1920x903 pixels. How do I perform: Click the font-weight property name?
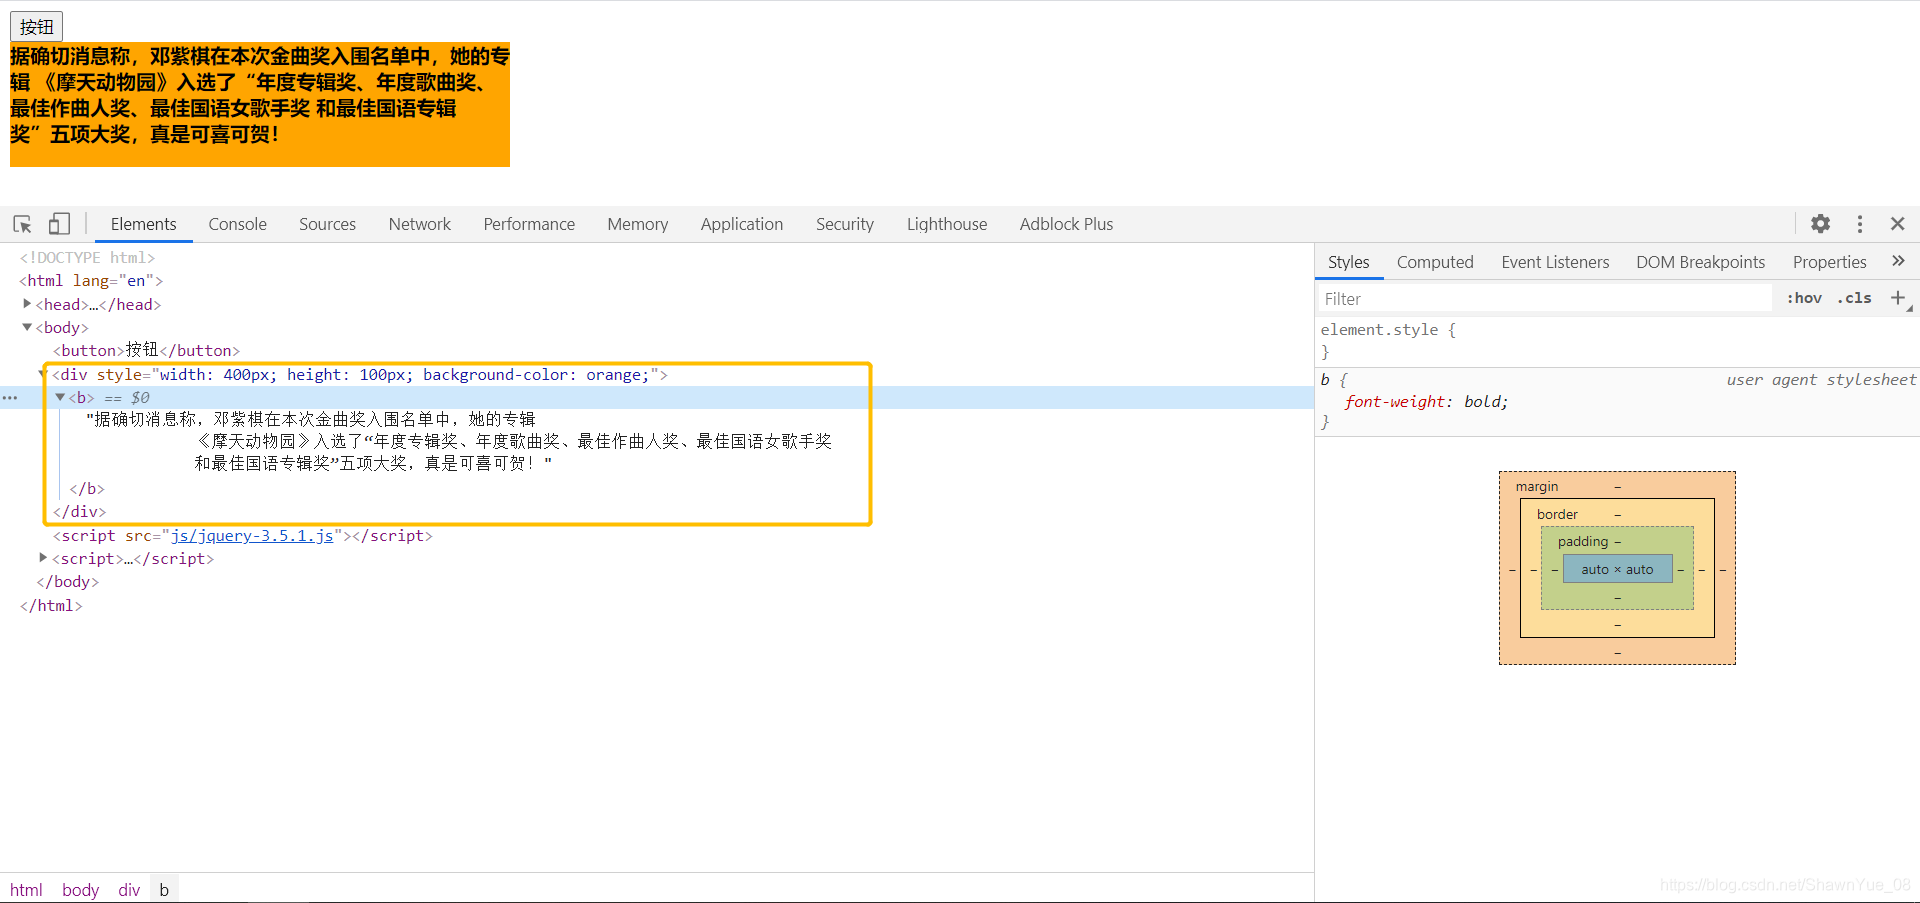[x=1397, y=402]
